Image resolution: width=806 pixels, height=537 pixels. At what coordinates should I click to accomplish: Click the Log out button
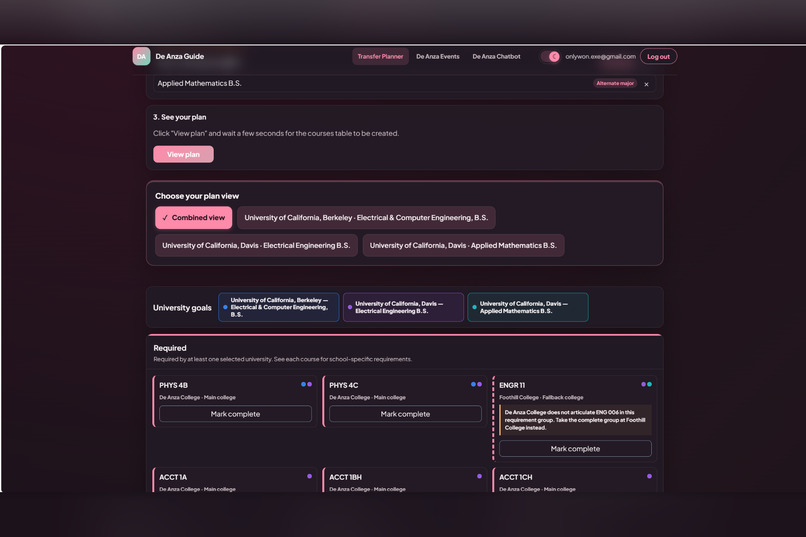point(658,57)
